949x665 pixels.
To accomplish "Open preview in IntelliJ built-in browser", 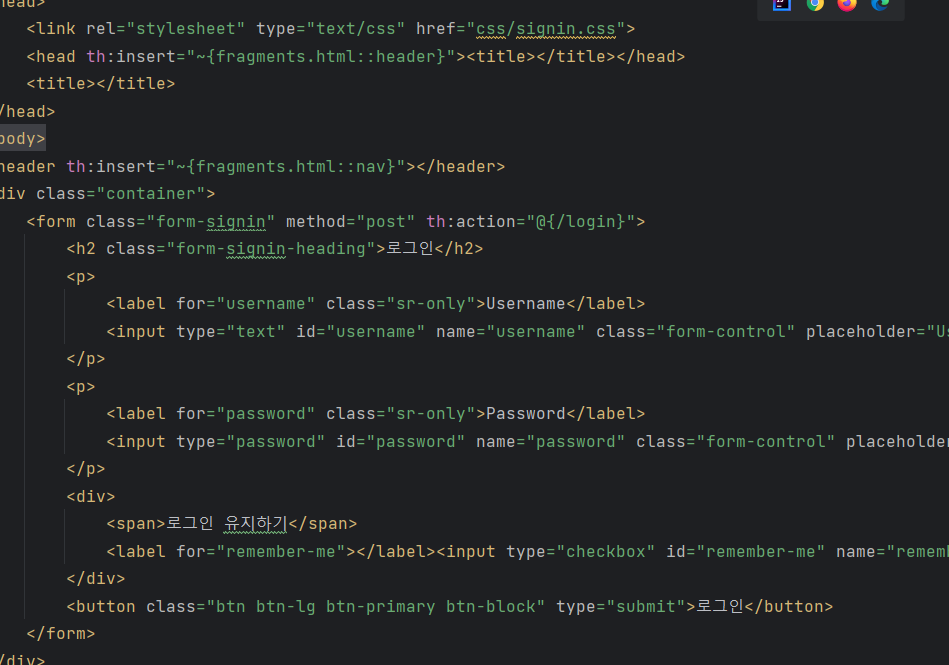I will pos(782,4).
